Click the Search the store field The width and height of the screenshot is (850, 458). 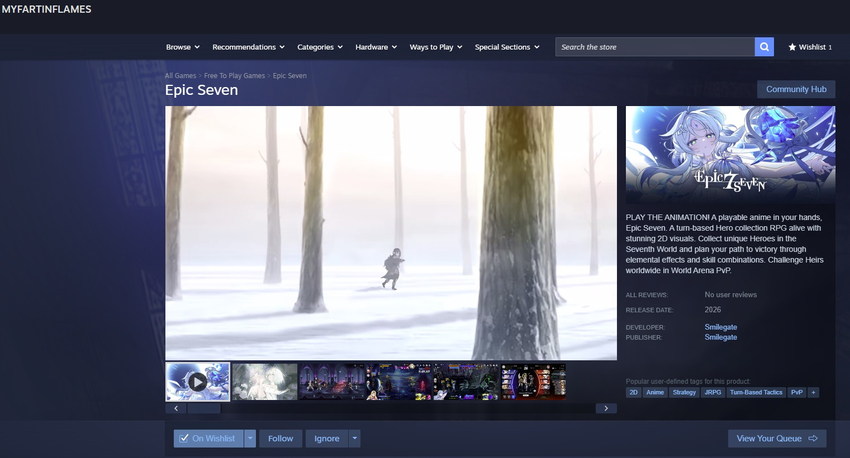(x=655, y=47)
